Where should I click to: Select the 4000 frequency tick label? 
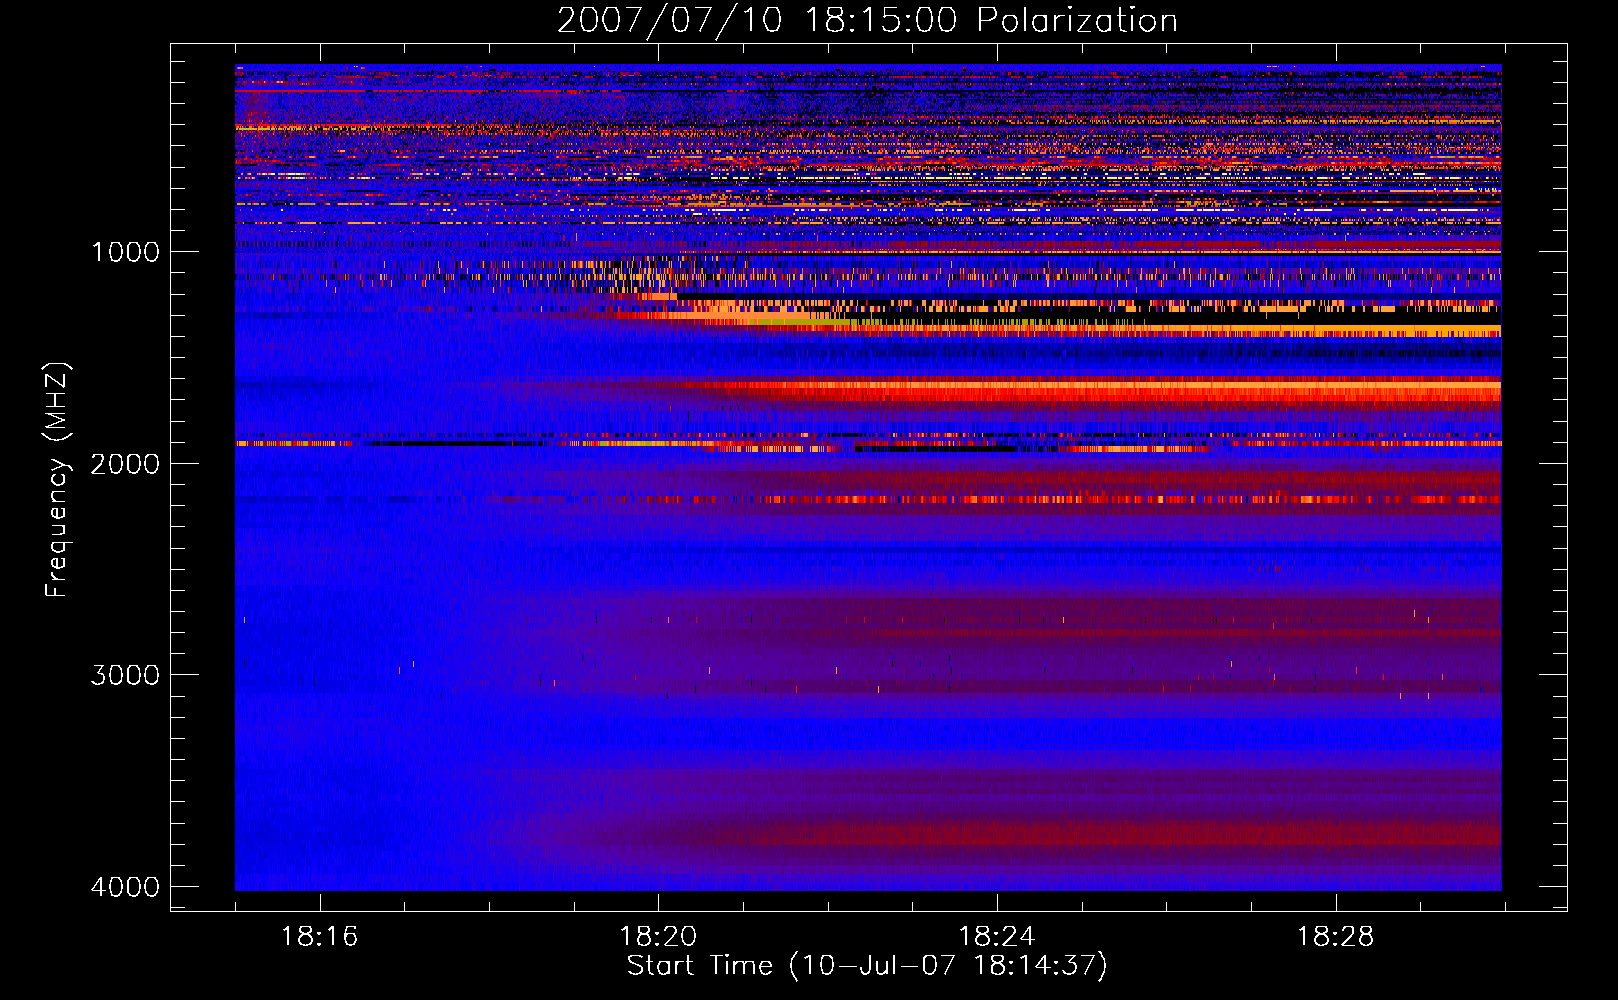click(125, 887)
